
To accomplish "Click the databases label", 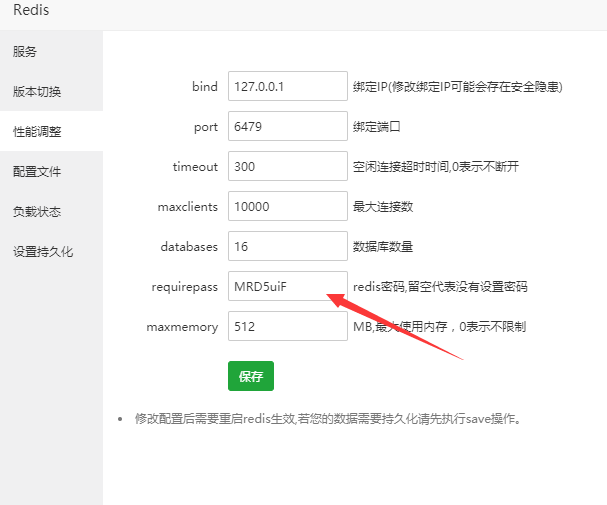I will pos(189,247).
